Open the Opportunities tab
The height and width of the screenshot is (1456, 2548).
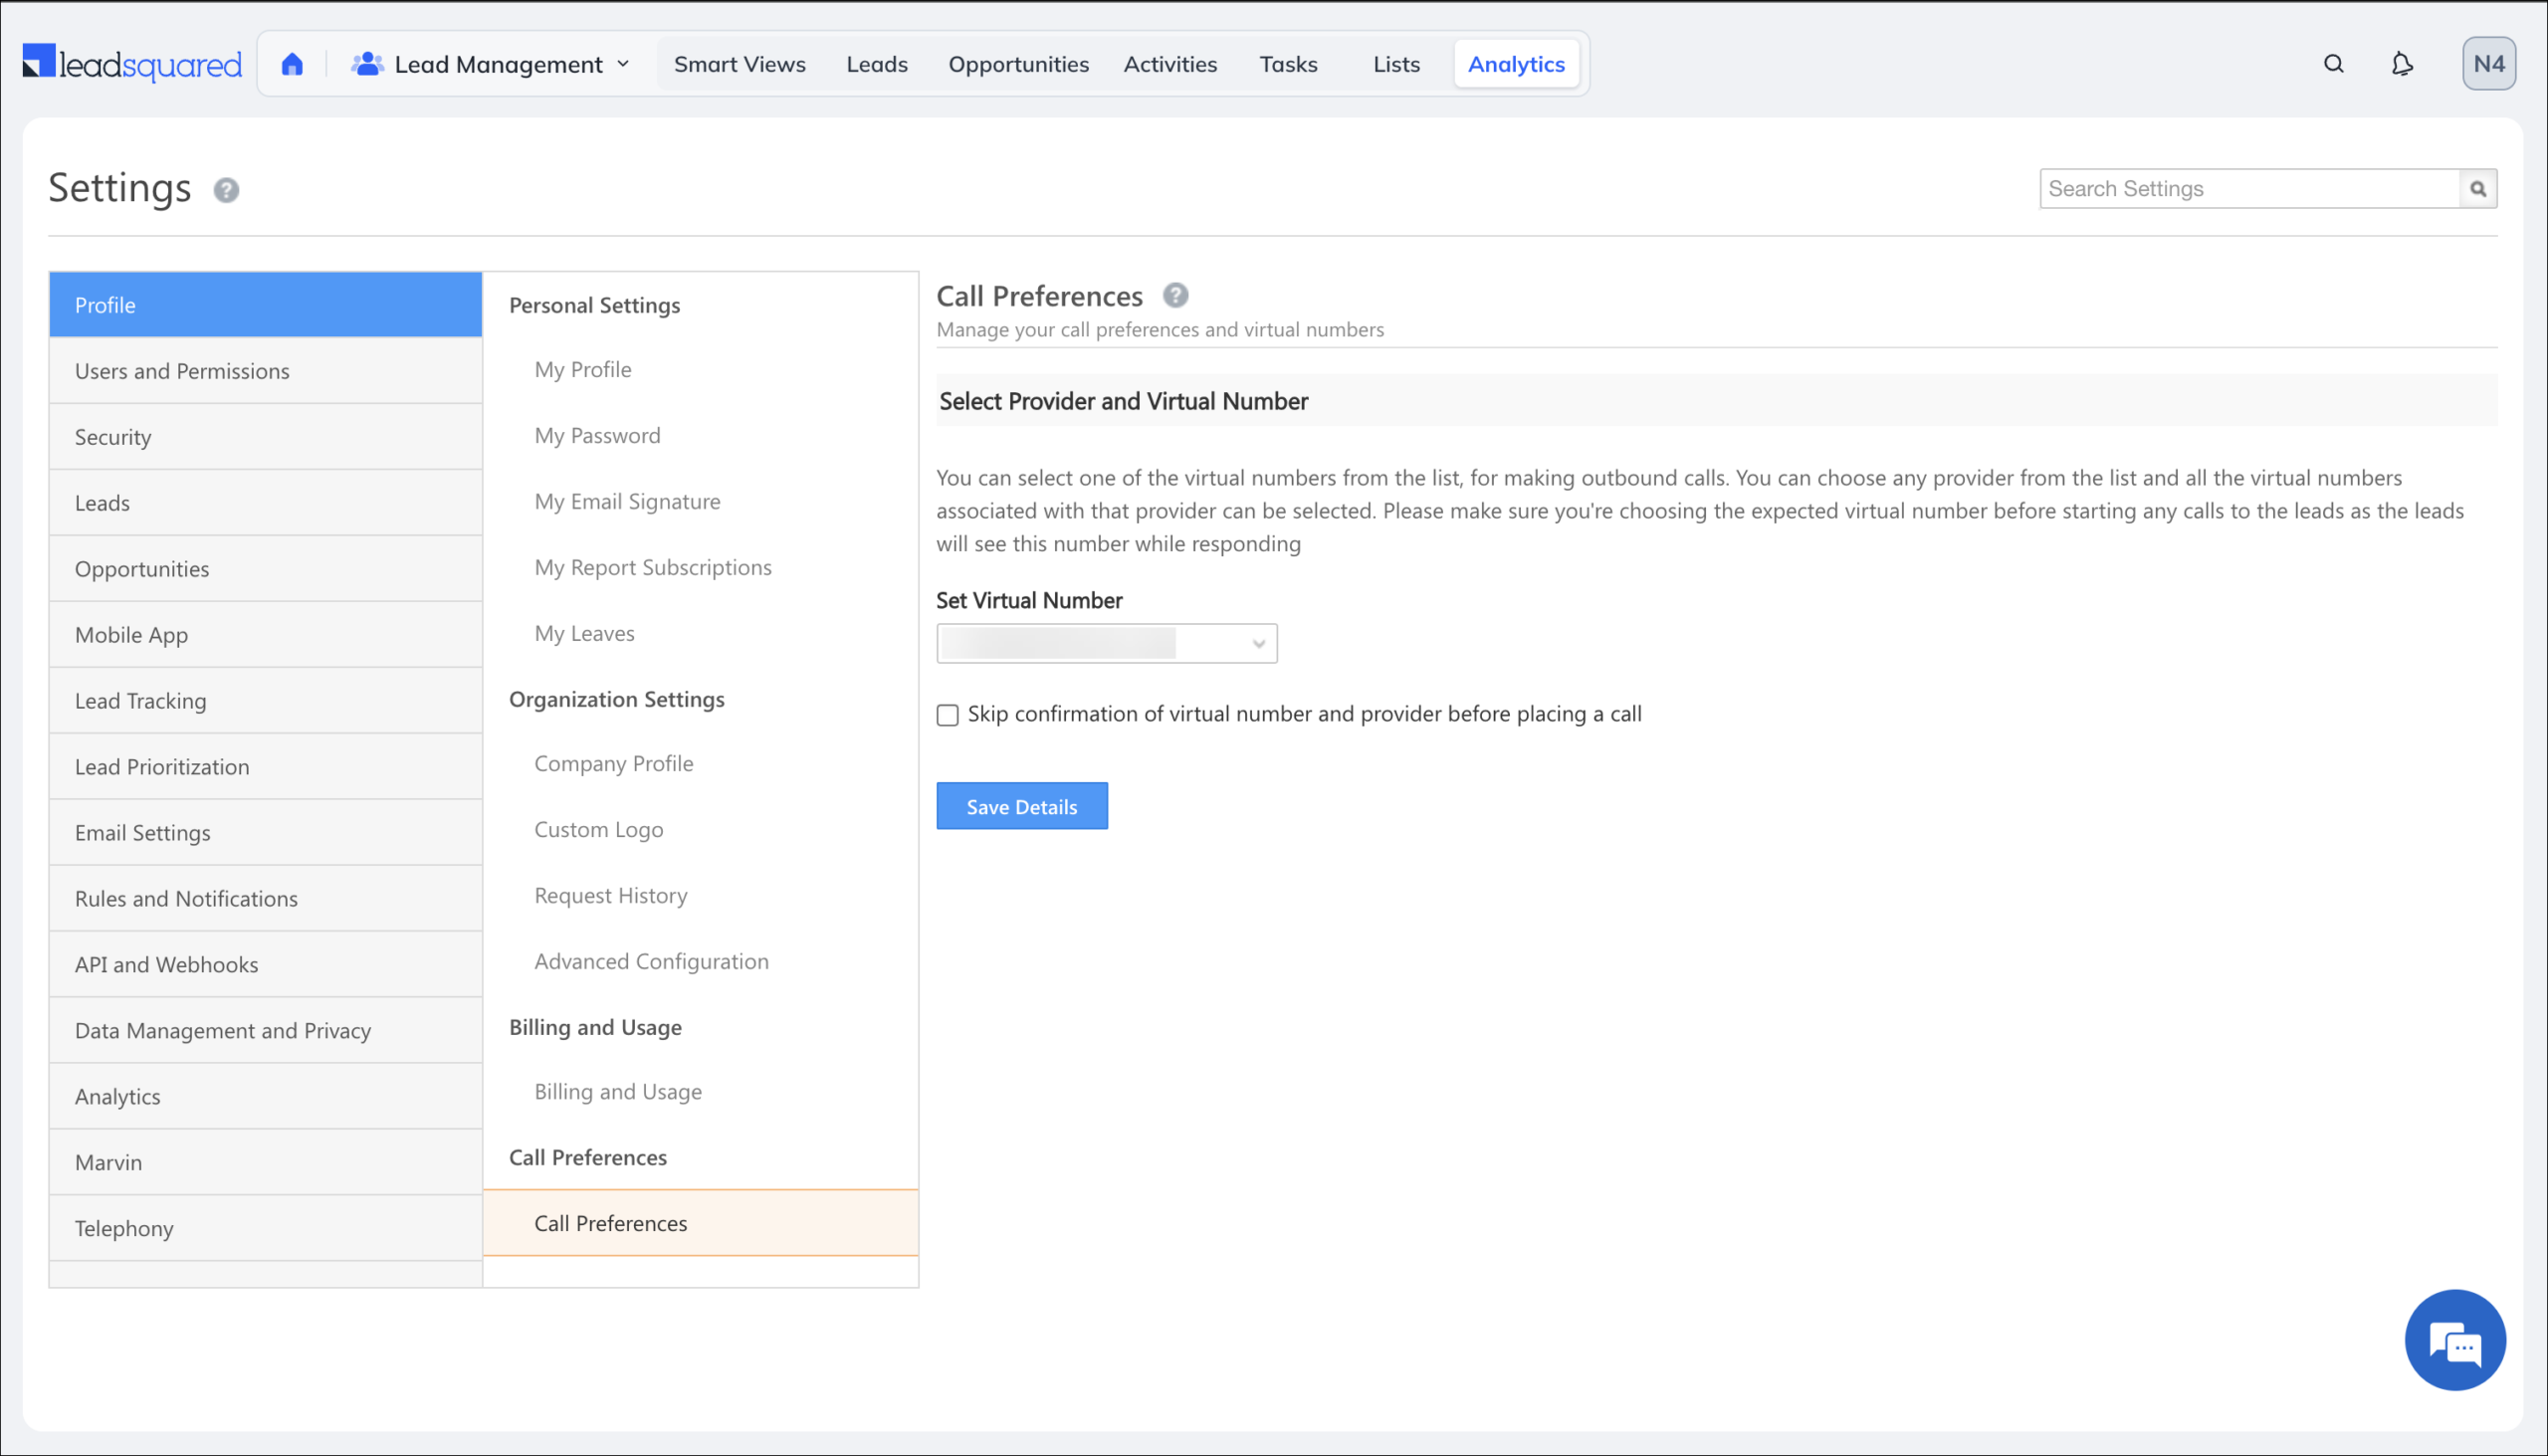tap(1018, 63)
